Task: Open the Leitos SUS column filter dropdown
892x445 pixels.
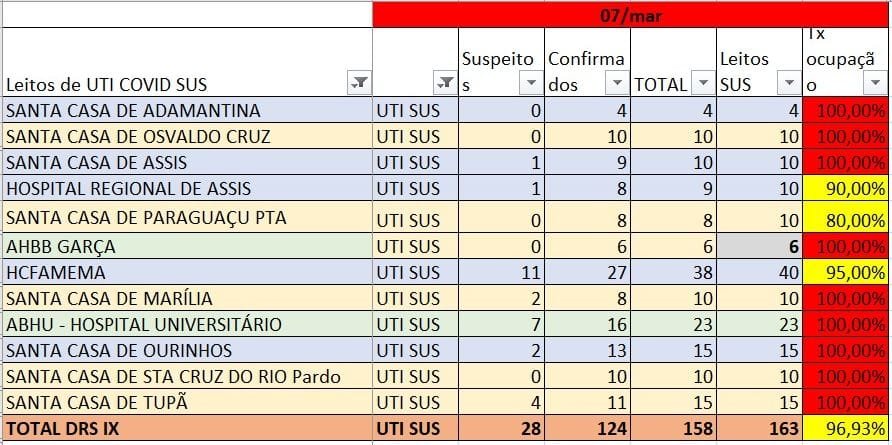Action: point(788,84)
